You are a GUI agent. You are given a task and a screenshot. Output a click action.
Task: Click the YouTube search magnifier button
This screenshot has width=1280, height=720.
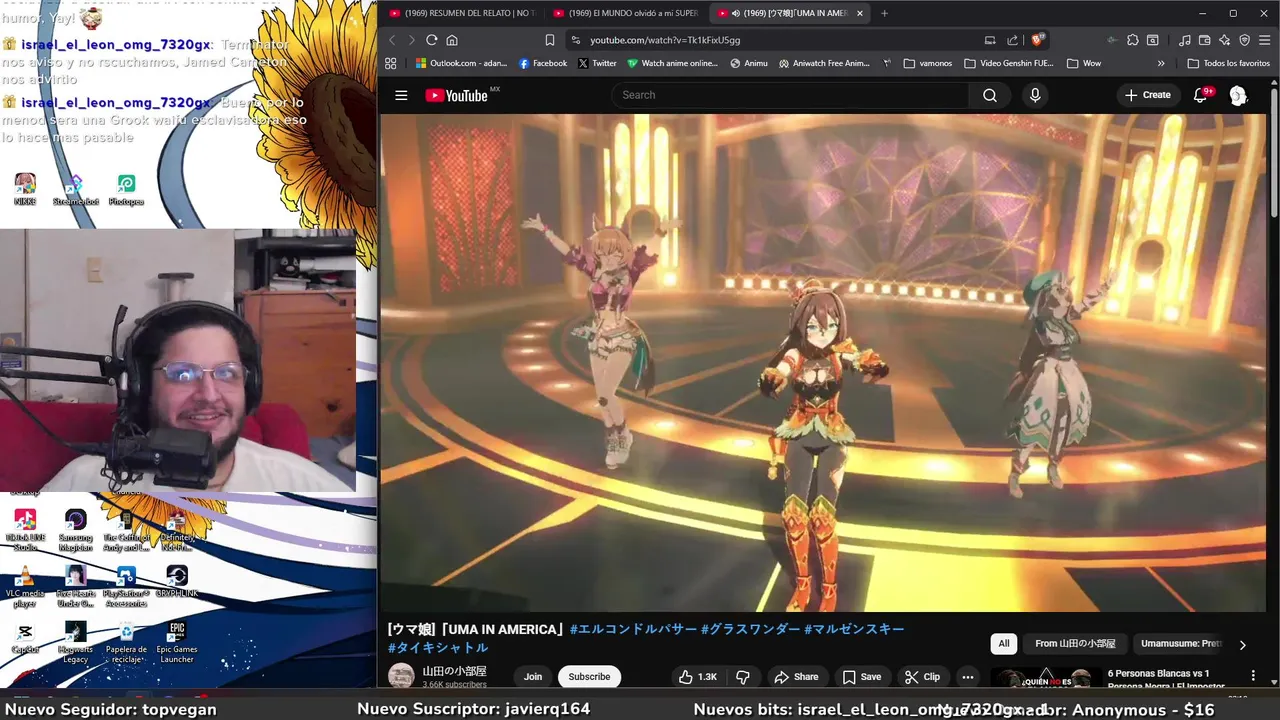point(989,95)
